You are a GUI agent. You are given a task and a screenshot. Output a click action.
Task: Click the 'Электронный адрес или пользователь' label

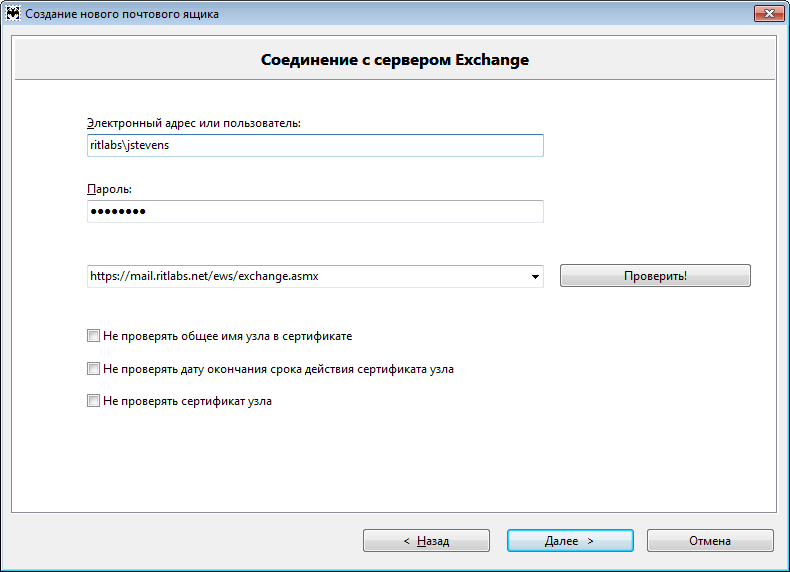[194, 123]
